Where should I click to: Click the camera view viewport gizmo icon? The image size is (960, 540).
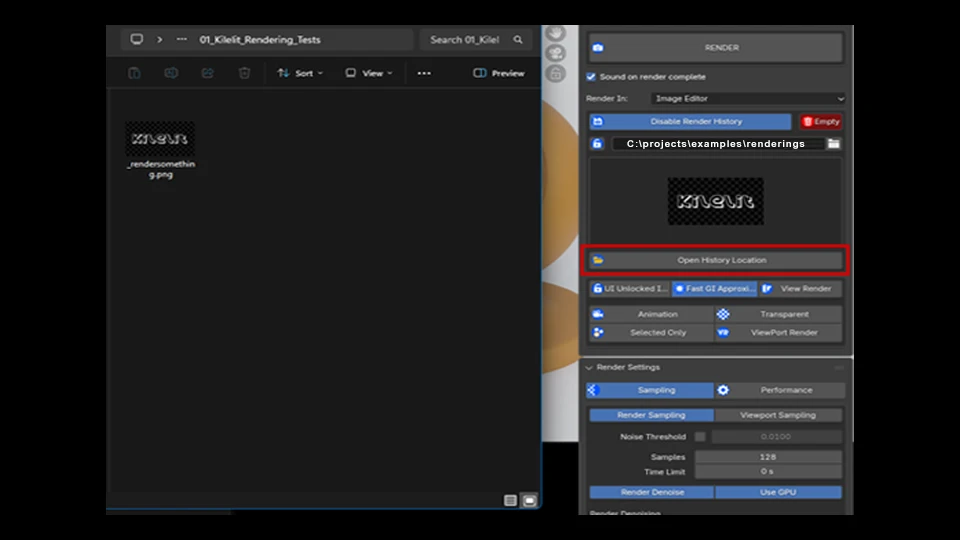[555, 53]
